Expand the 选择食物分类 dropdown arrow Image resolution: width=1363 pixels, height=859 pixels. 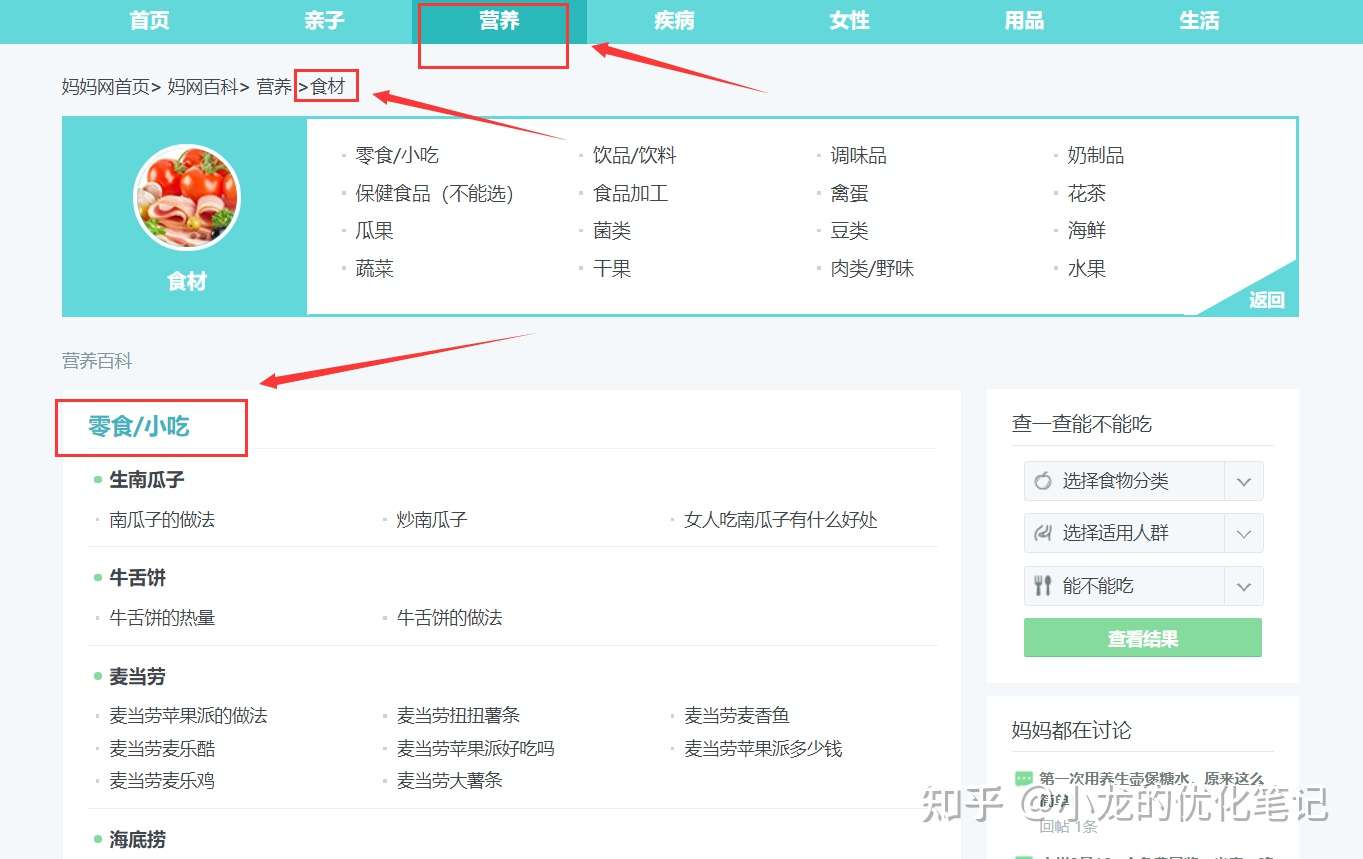[x=1244, y=481]
